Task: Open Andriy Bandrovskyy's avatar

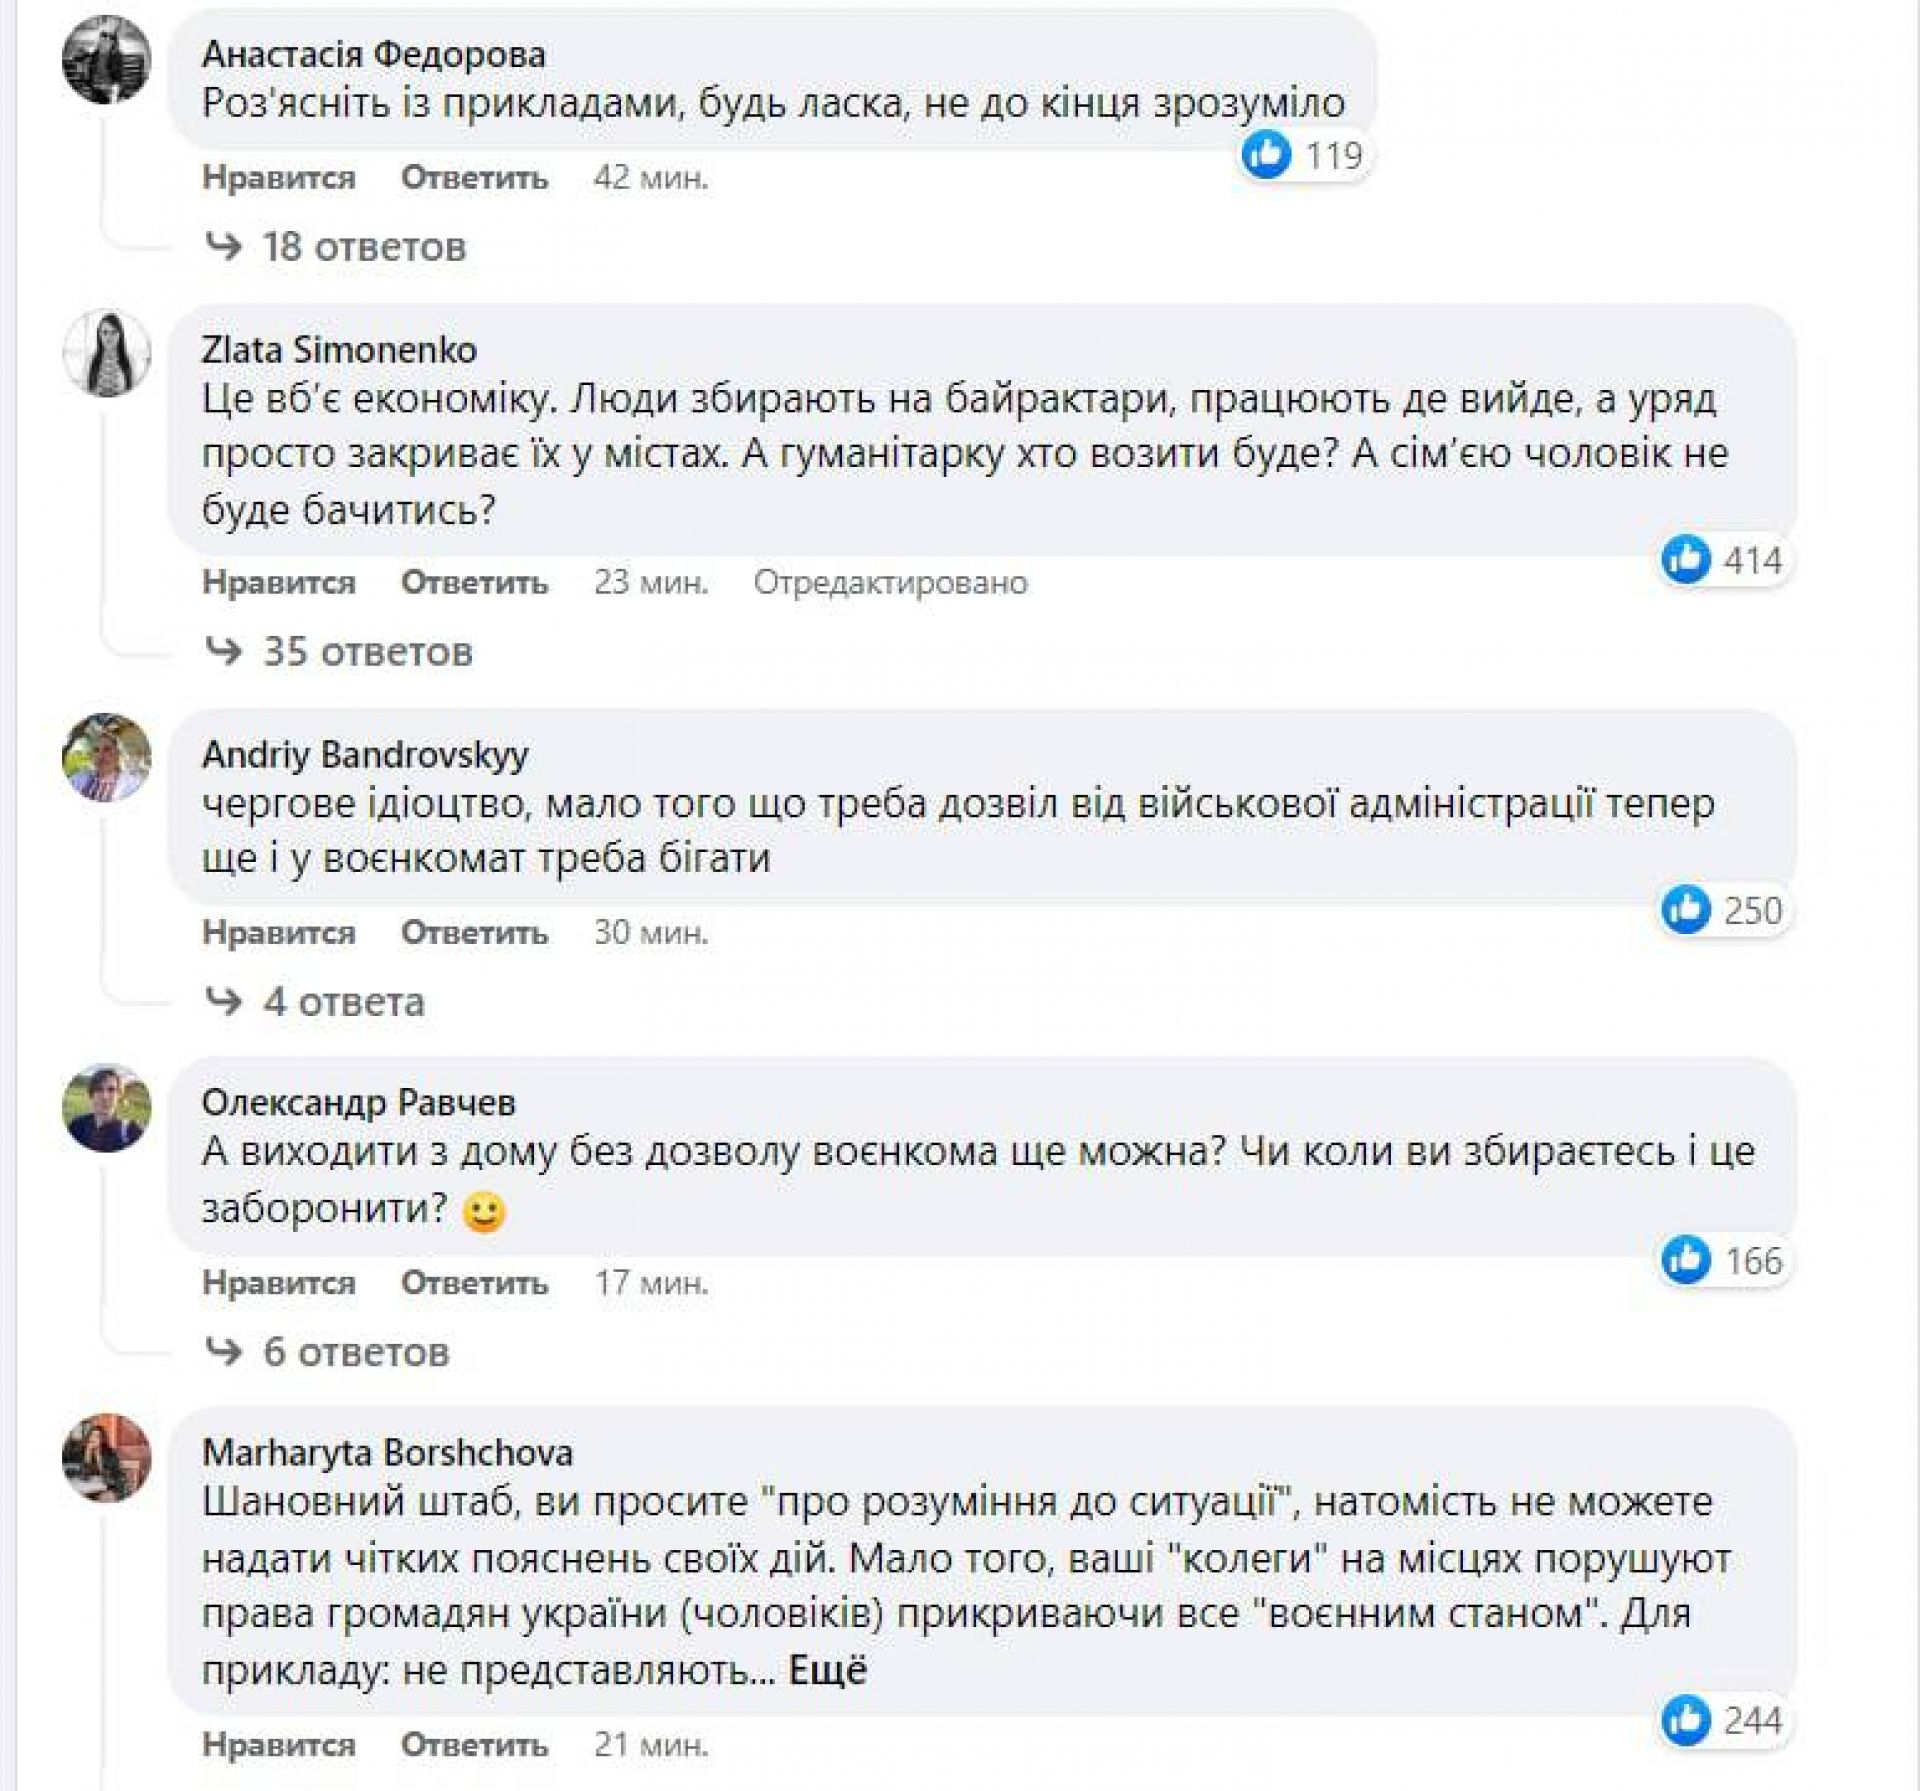Action: point(106,757)
